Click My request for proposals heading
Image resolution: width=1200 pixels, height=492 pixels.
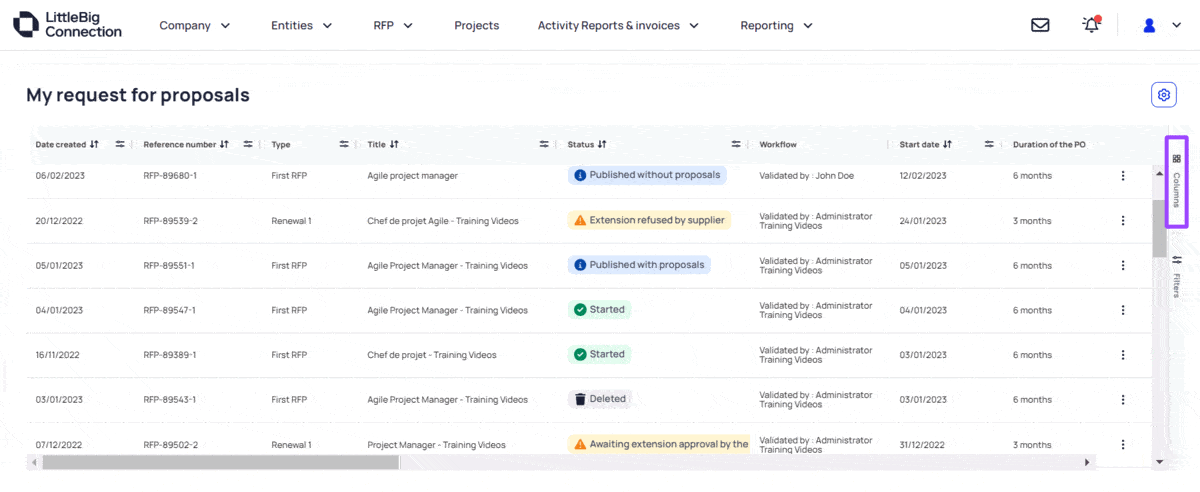point(138,96)
